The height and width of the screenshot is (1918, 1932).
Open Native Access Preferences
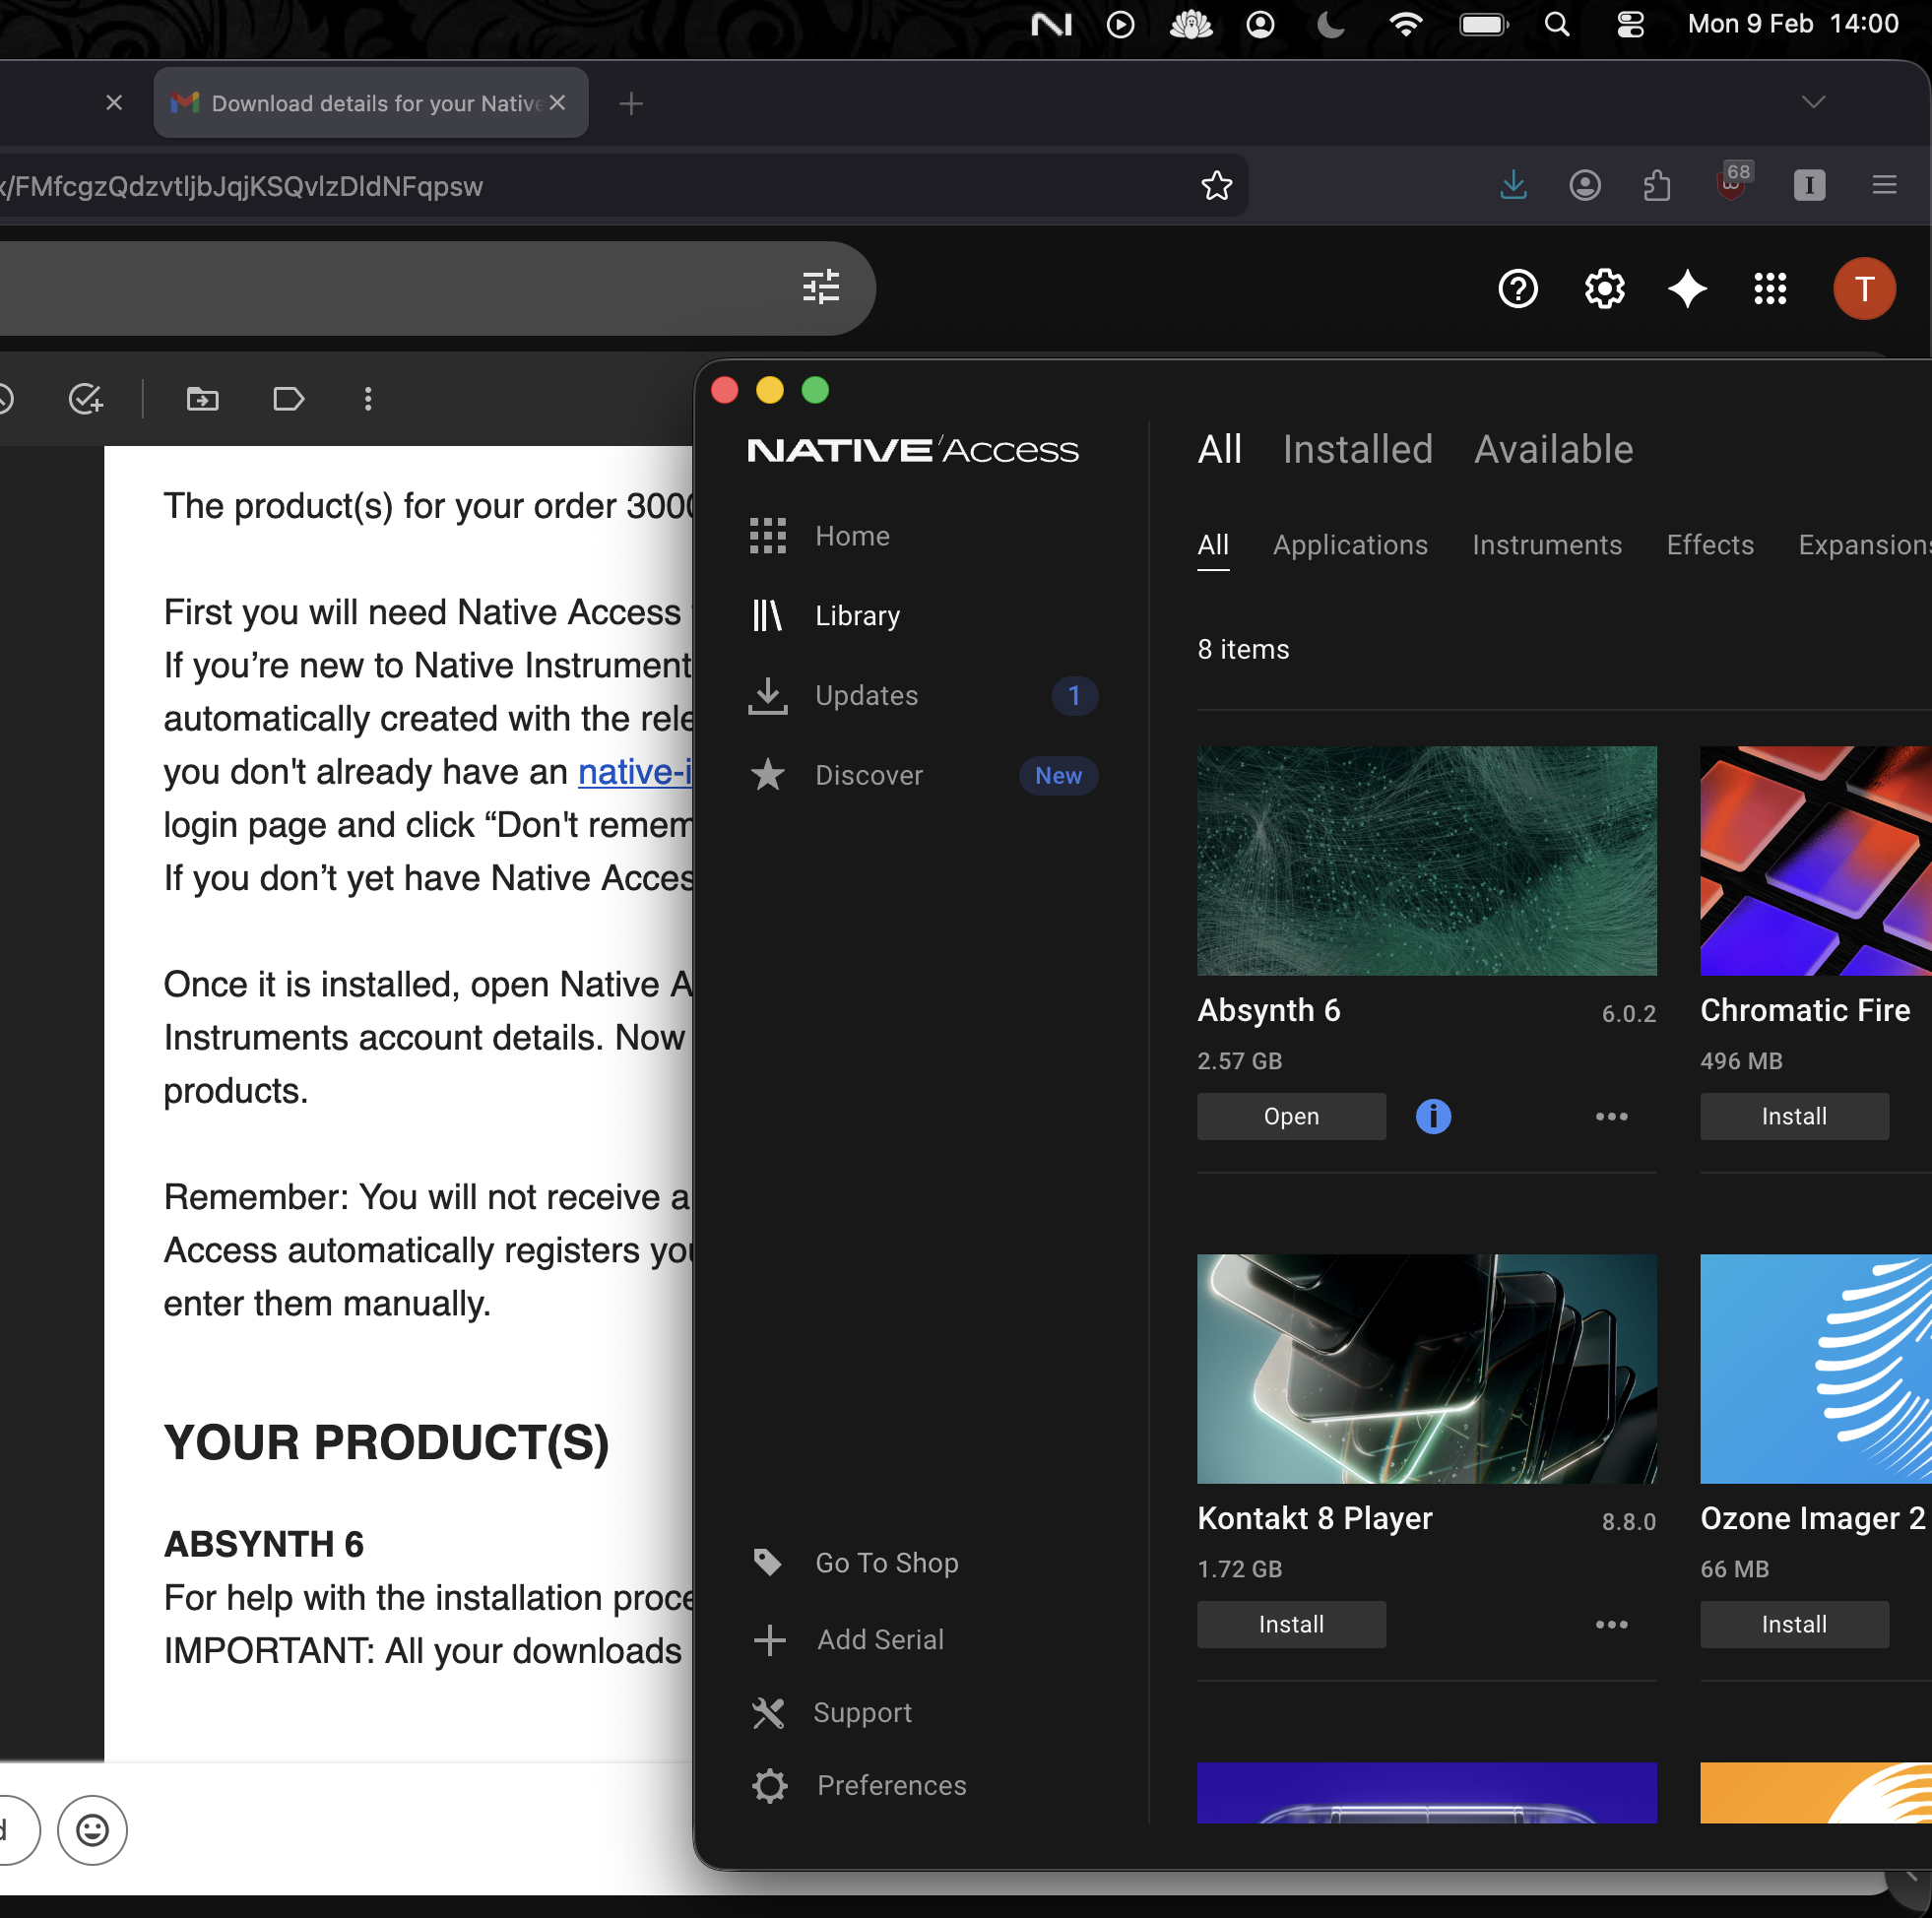(890, 1785)
